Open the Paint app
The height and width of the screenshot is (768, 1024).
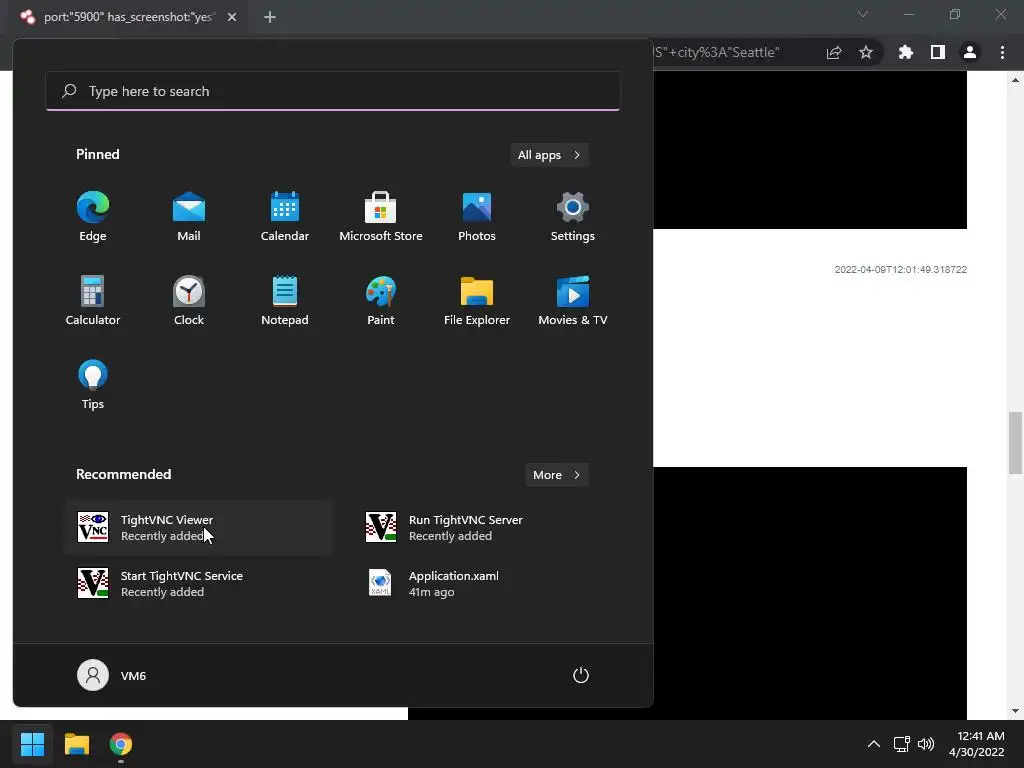381,301
